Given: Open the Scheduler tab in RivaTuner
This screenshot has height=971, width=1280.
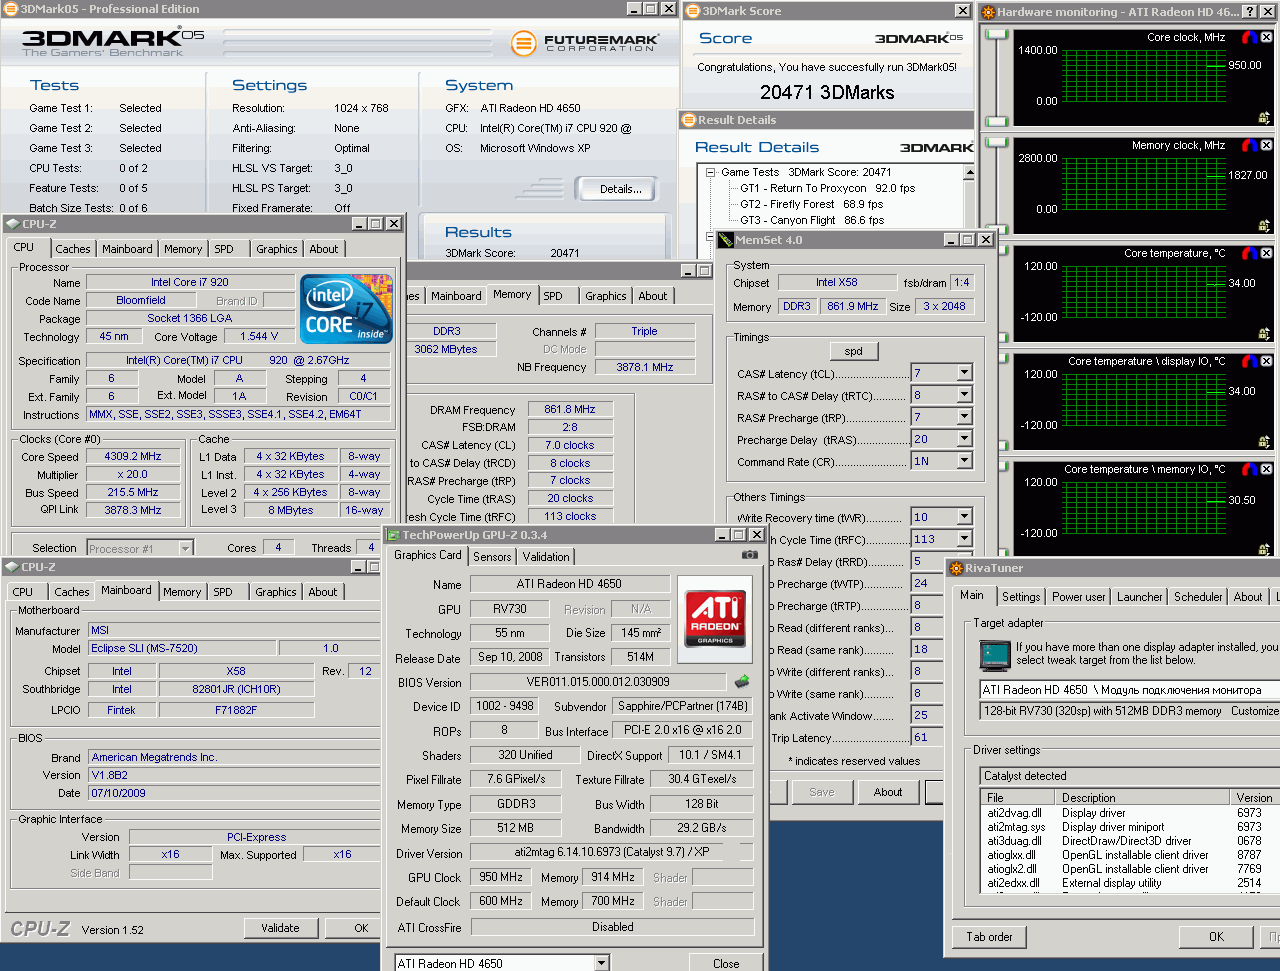Looking at the screenshot, I should point(1198,597).
